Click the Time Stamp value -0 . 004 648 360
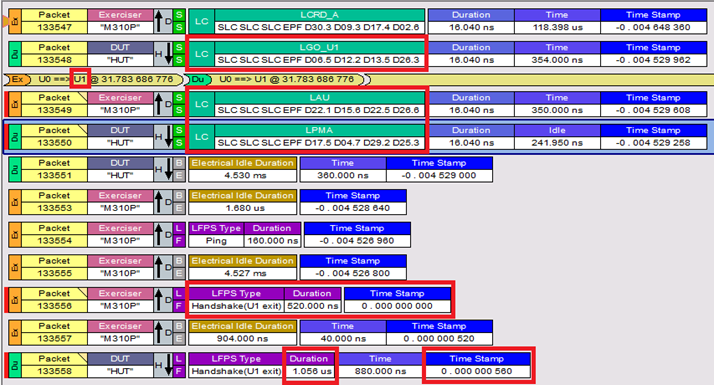The width and height of the screenshot is (714, 385). tap(653, 27)
